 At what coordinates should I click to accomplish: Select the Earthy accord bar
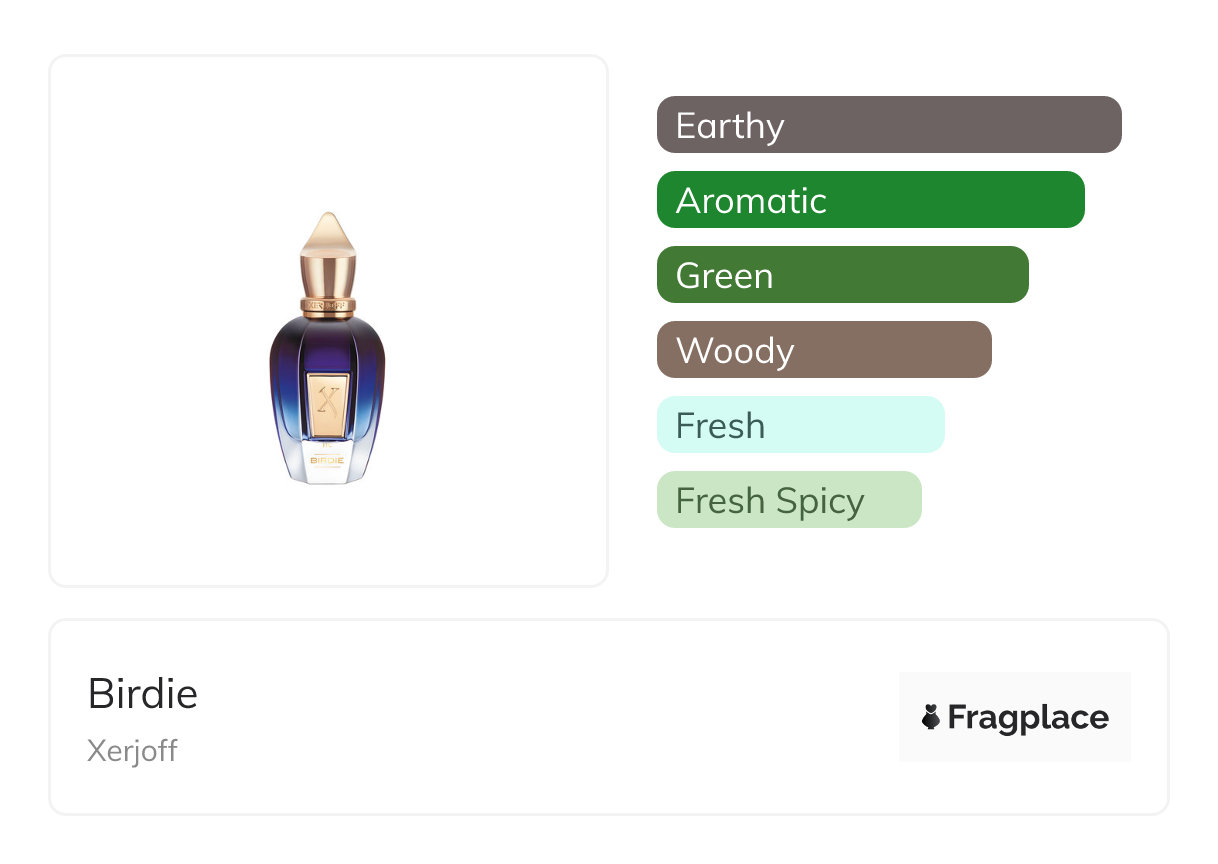[888, 125]
